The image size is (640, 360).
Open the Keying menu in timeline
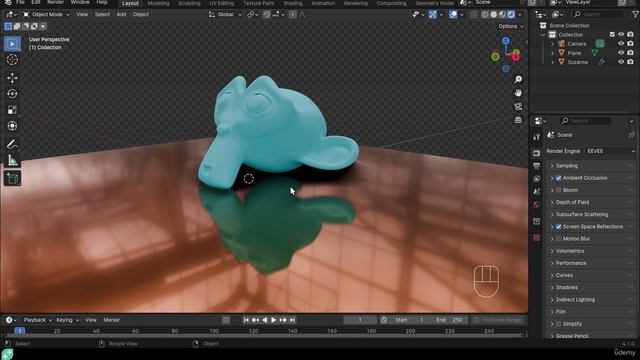pyautogui.click(x=67, y=320)
